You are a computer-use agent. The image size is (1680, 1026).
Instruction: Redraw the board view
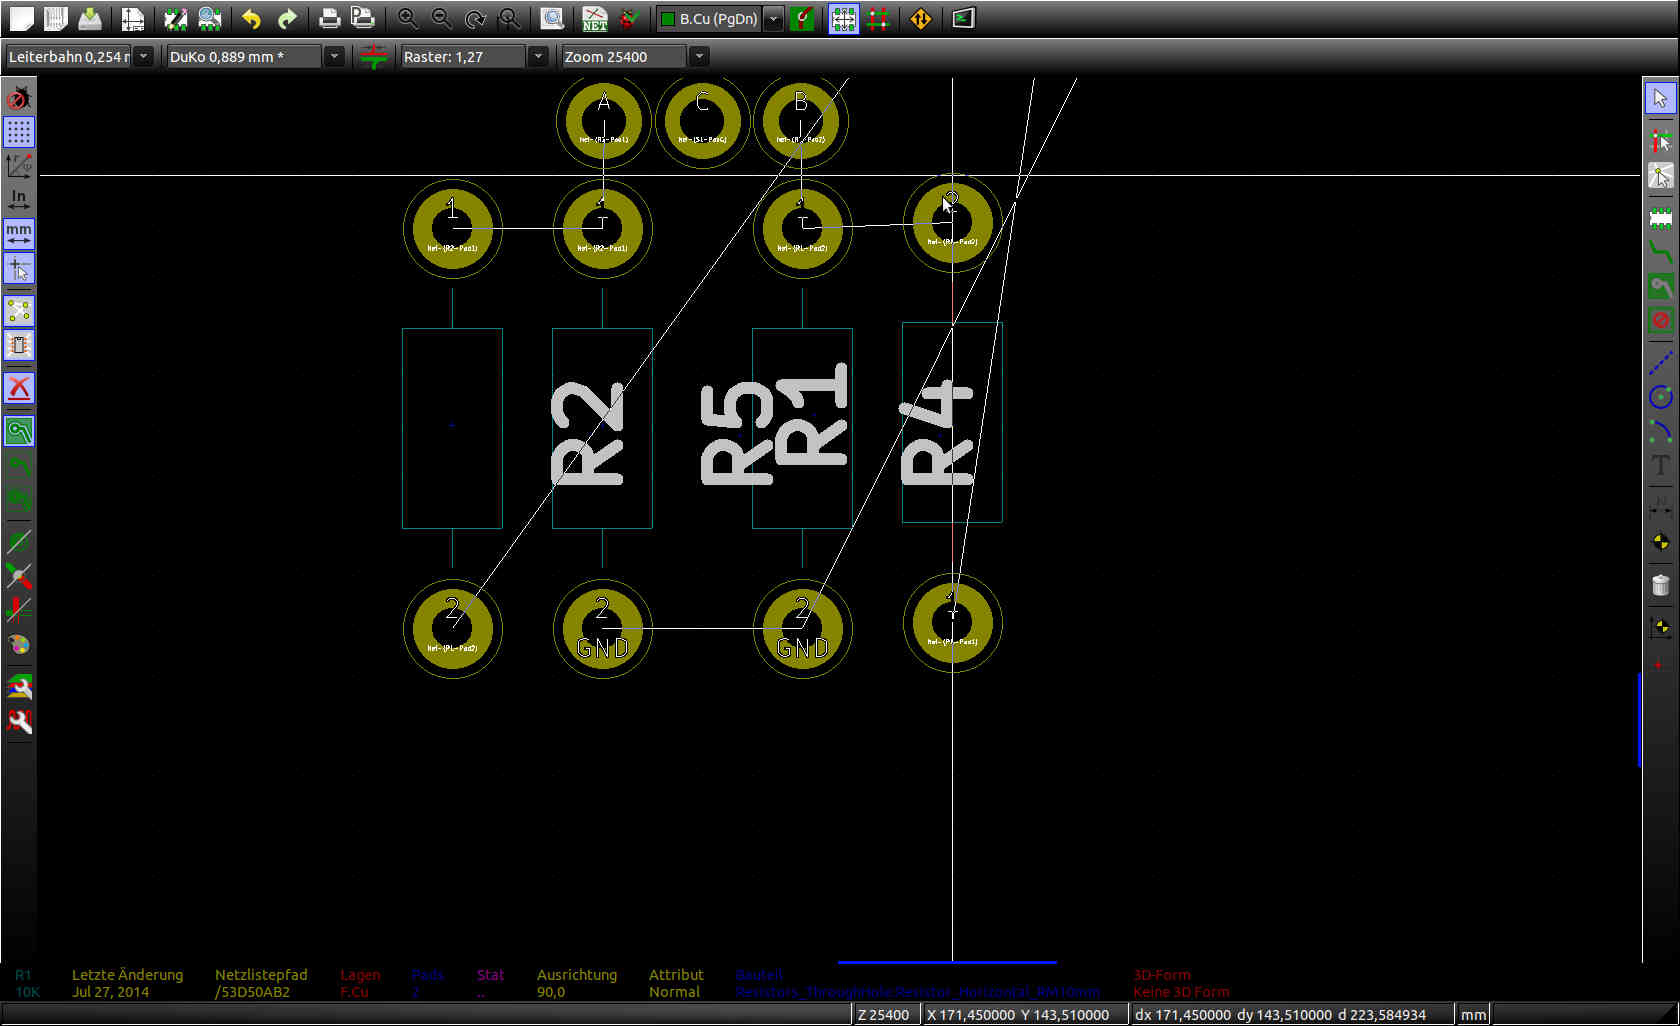pyautogui.click(x=475, y=18)
